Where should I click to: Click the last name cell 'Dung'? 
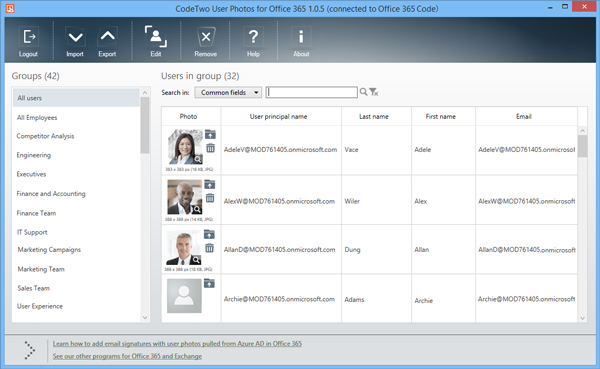377,250
